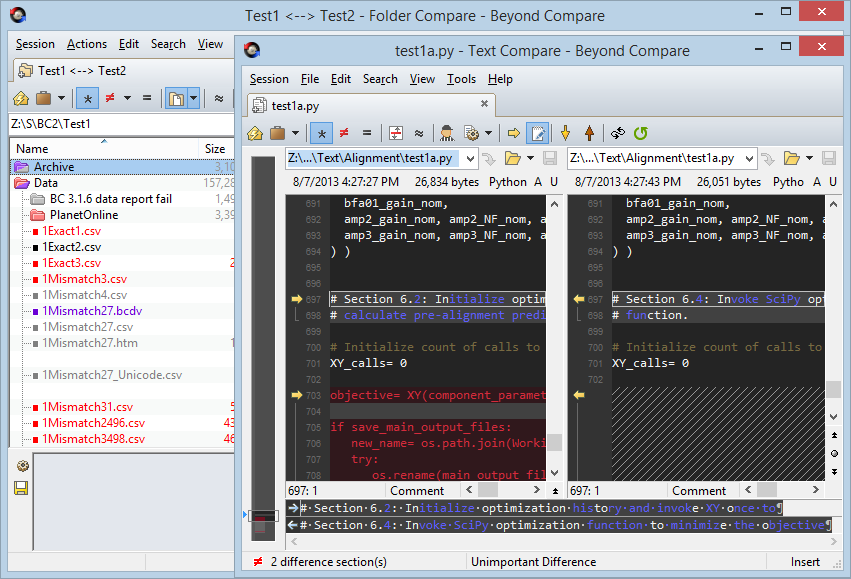This screenshot has width=851, height=579.
Task: Jump to Next Difference down arrow
Action: [x=565, y=132]
